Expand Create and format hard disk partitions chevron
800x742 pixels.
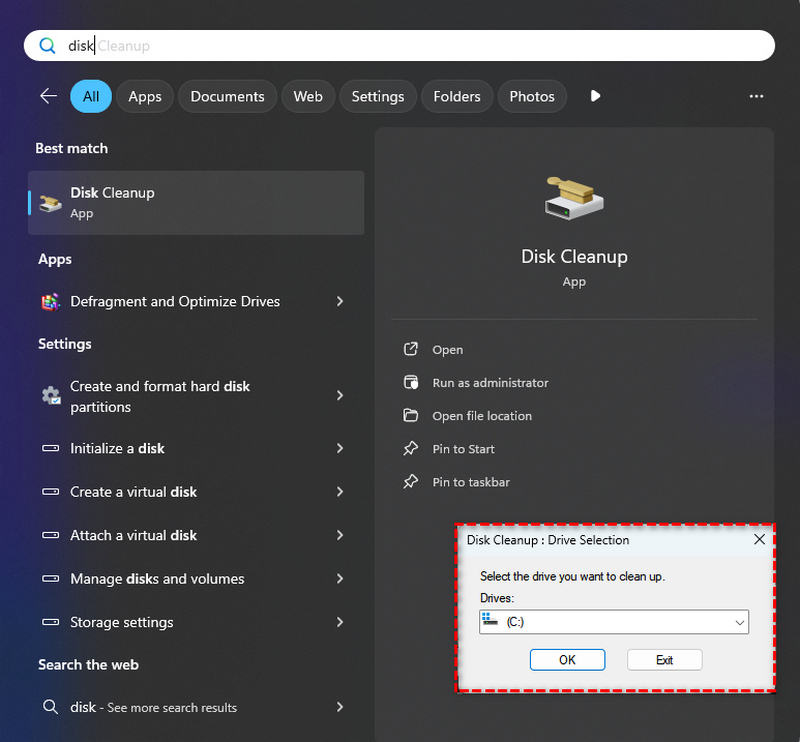pos(340,395)
